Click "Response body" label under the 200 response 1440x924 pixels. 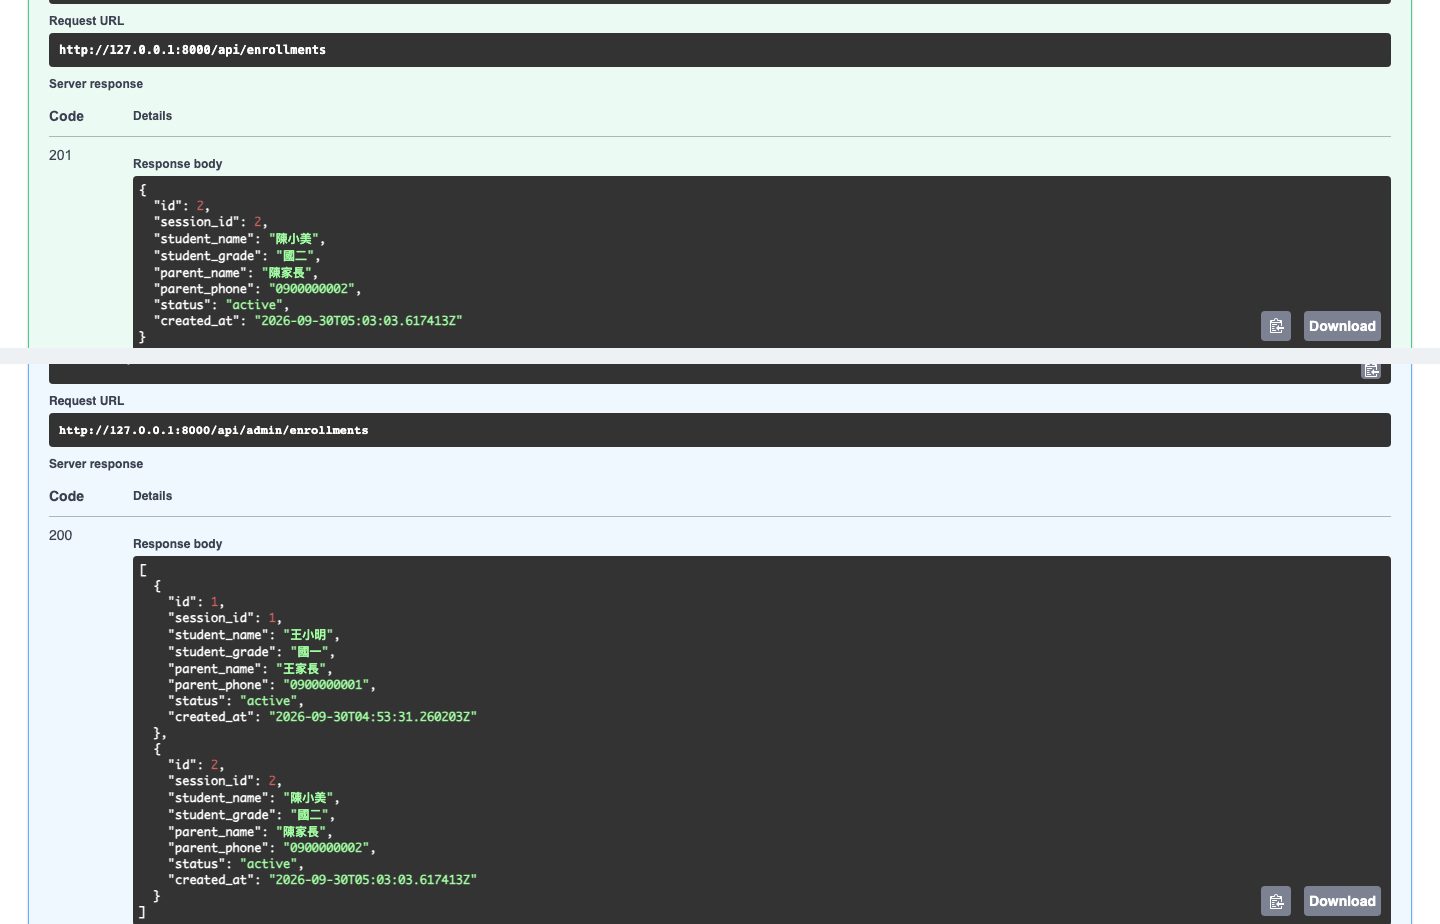(x=178, y=544)
